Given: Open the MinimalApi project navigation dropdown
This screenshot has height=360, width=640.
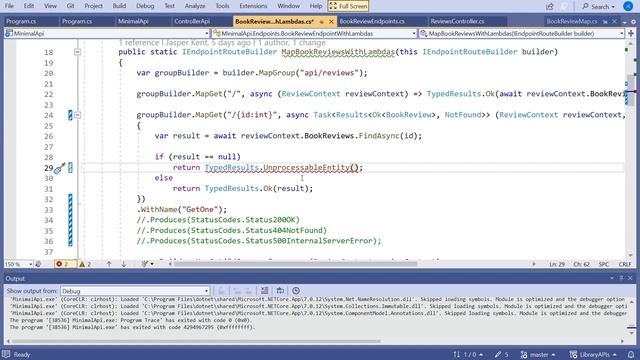Looking at the screenshot, I should tap(107, 33).
